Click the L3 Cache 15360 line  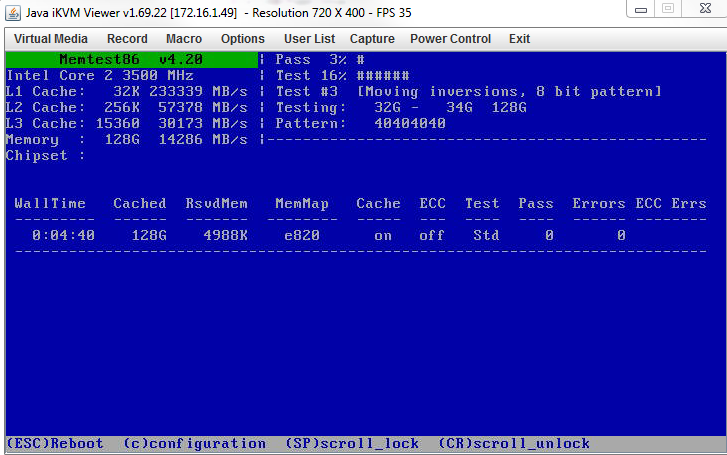127,123
